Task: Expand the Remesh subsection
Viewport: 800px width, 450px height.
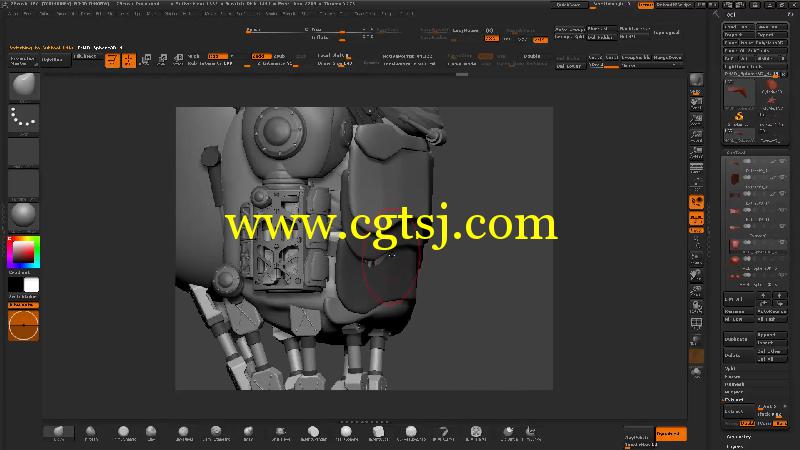Action: point(734,384)
